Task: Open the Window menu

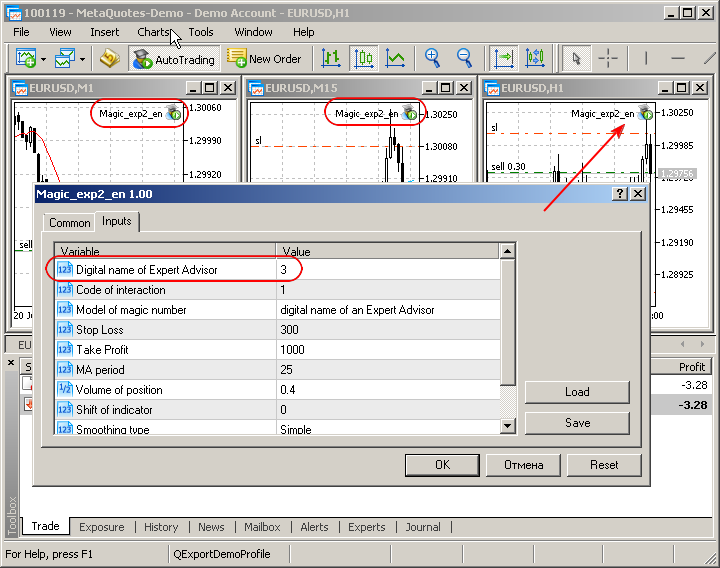Action: click(253, 32)
